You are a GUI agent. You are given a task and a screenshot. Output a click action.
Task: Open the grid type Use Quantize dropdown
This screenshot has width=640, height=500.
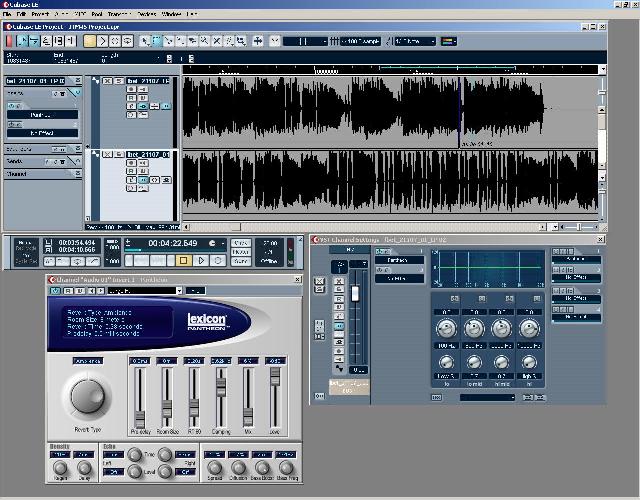coord(361,41)
